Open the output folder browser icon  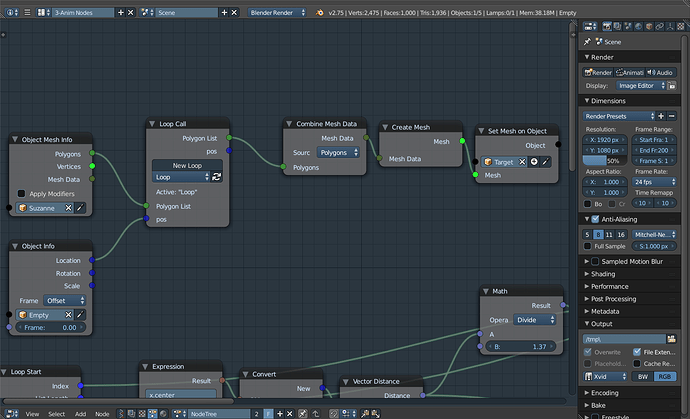click(671, 339)
